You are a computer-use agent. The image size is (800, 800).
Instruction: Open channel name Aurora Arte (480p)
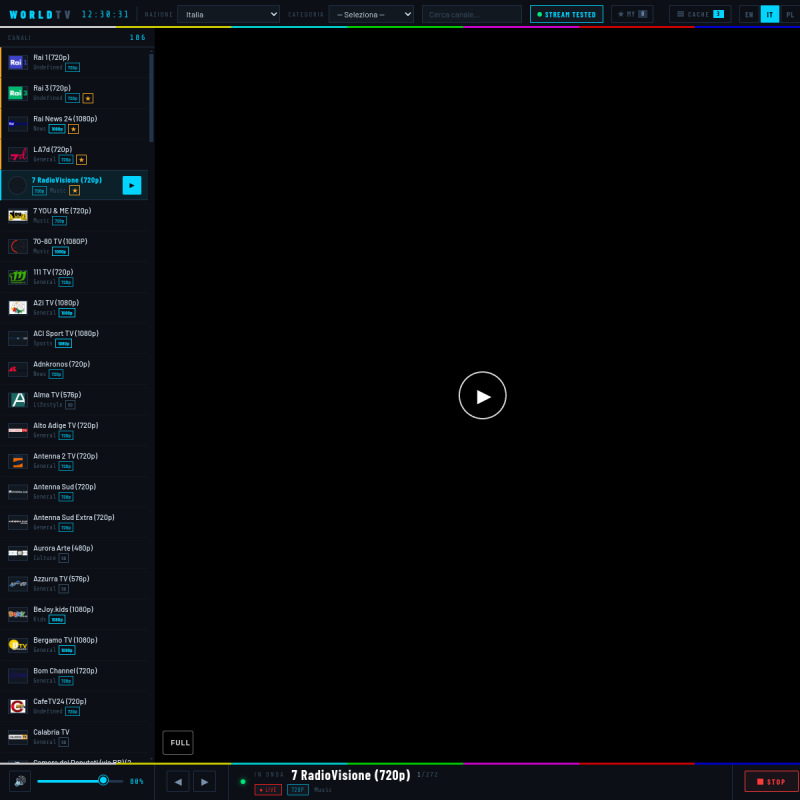pyautogui.click(x=63, y=548)
